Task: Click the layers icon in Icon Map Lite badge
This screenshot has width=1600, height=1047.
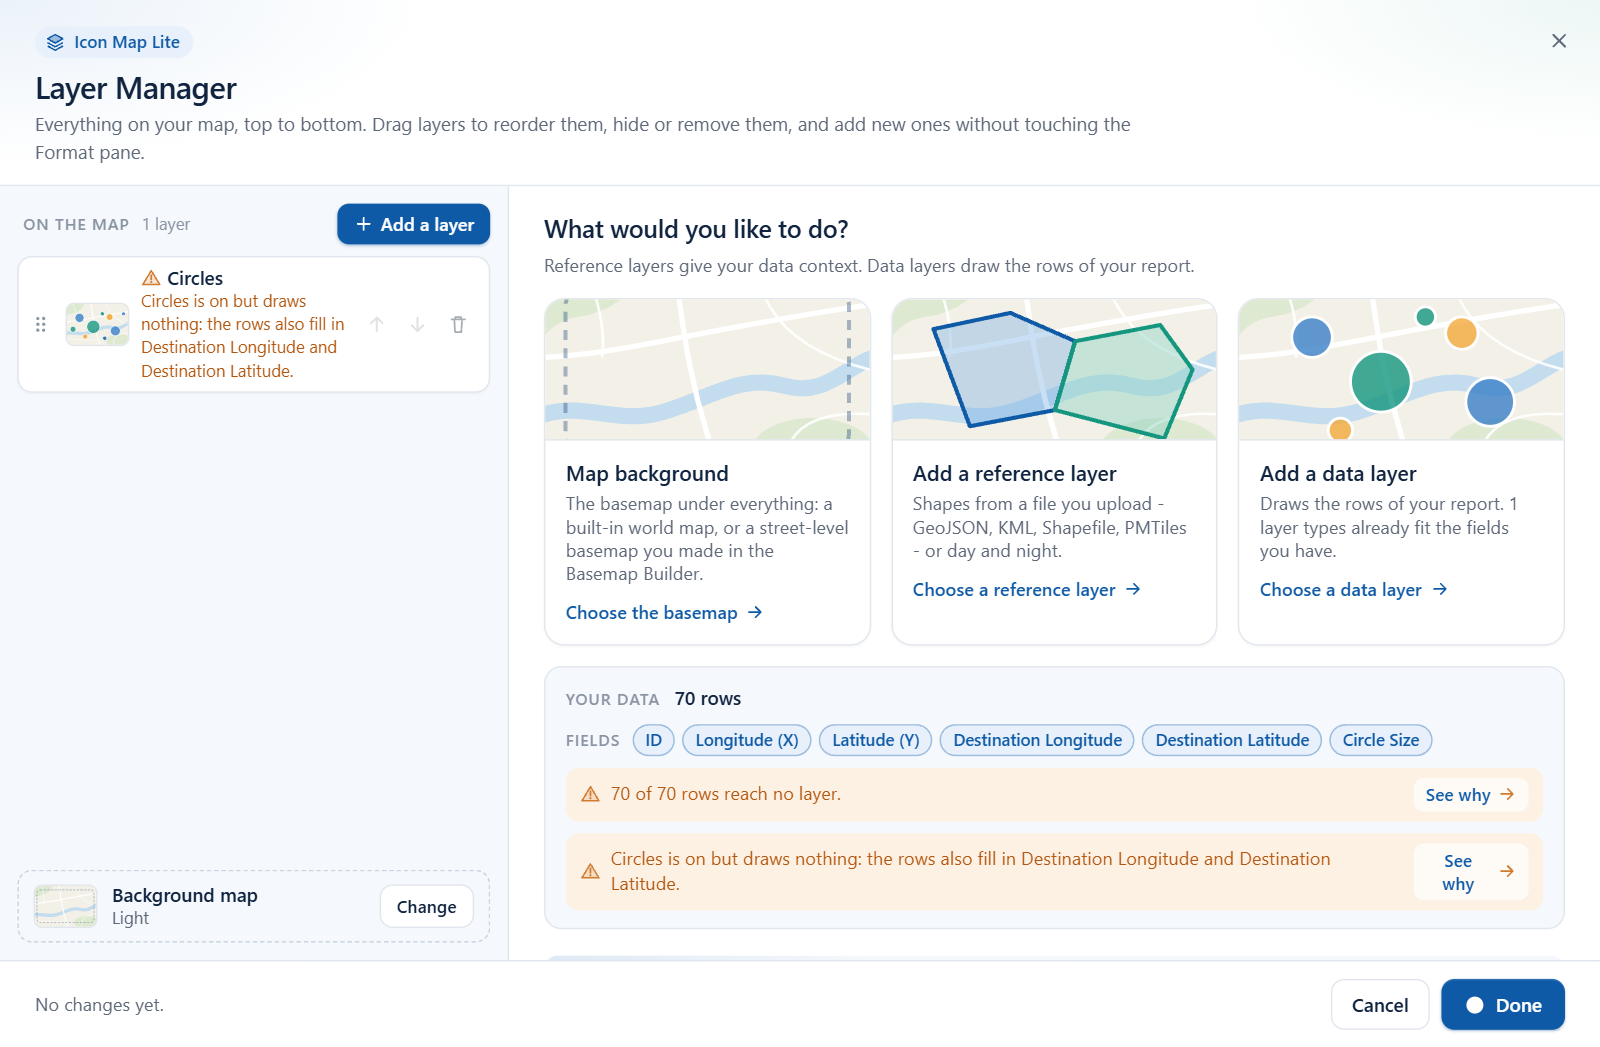Action: click(x=55, y=42)
